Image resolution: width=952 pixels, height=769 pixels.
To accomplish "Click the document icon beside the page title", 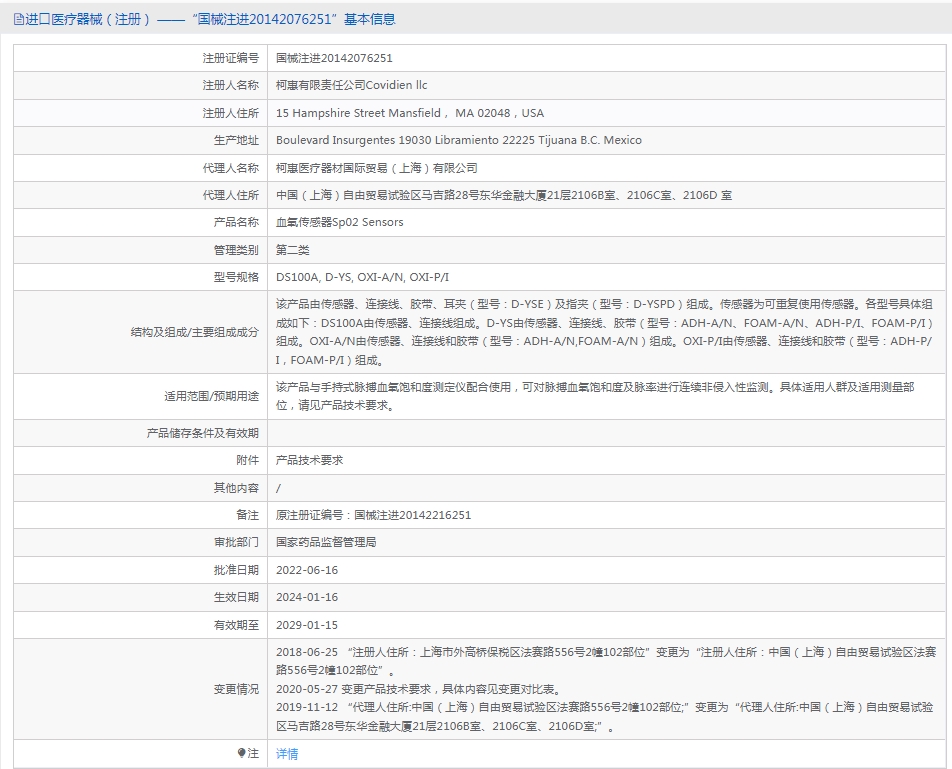I will click(19, 19).
